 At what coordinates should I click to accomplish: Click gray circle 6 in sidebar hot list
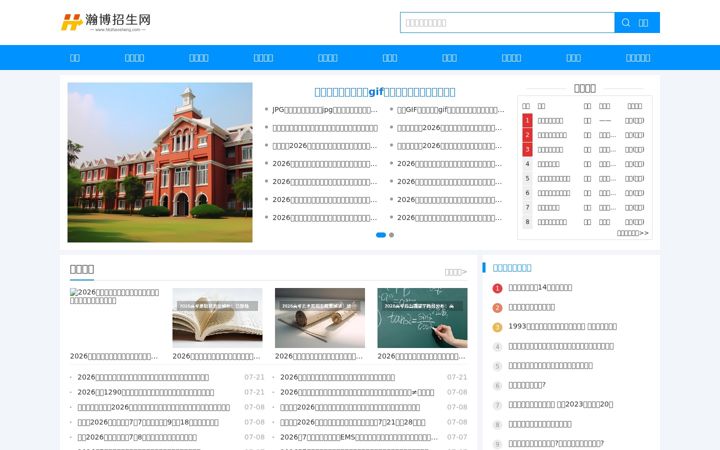coord(497,386)
